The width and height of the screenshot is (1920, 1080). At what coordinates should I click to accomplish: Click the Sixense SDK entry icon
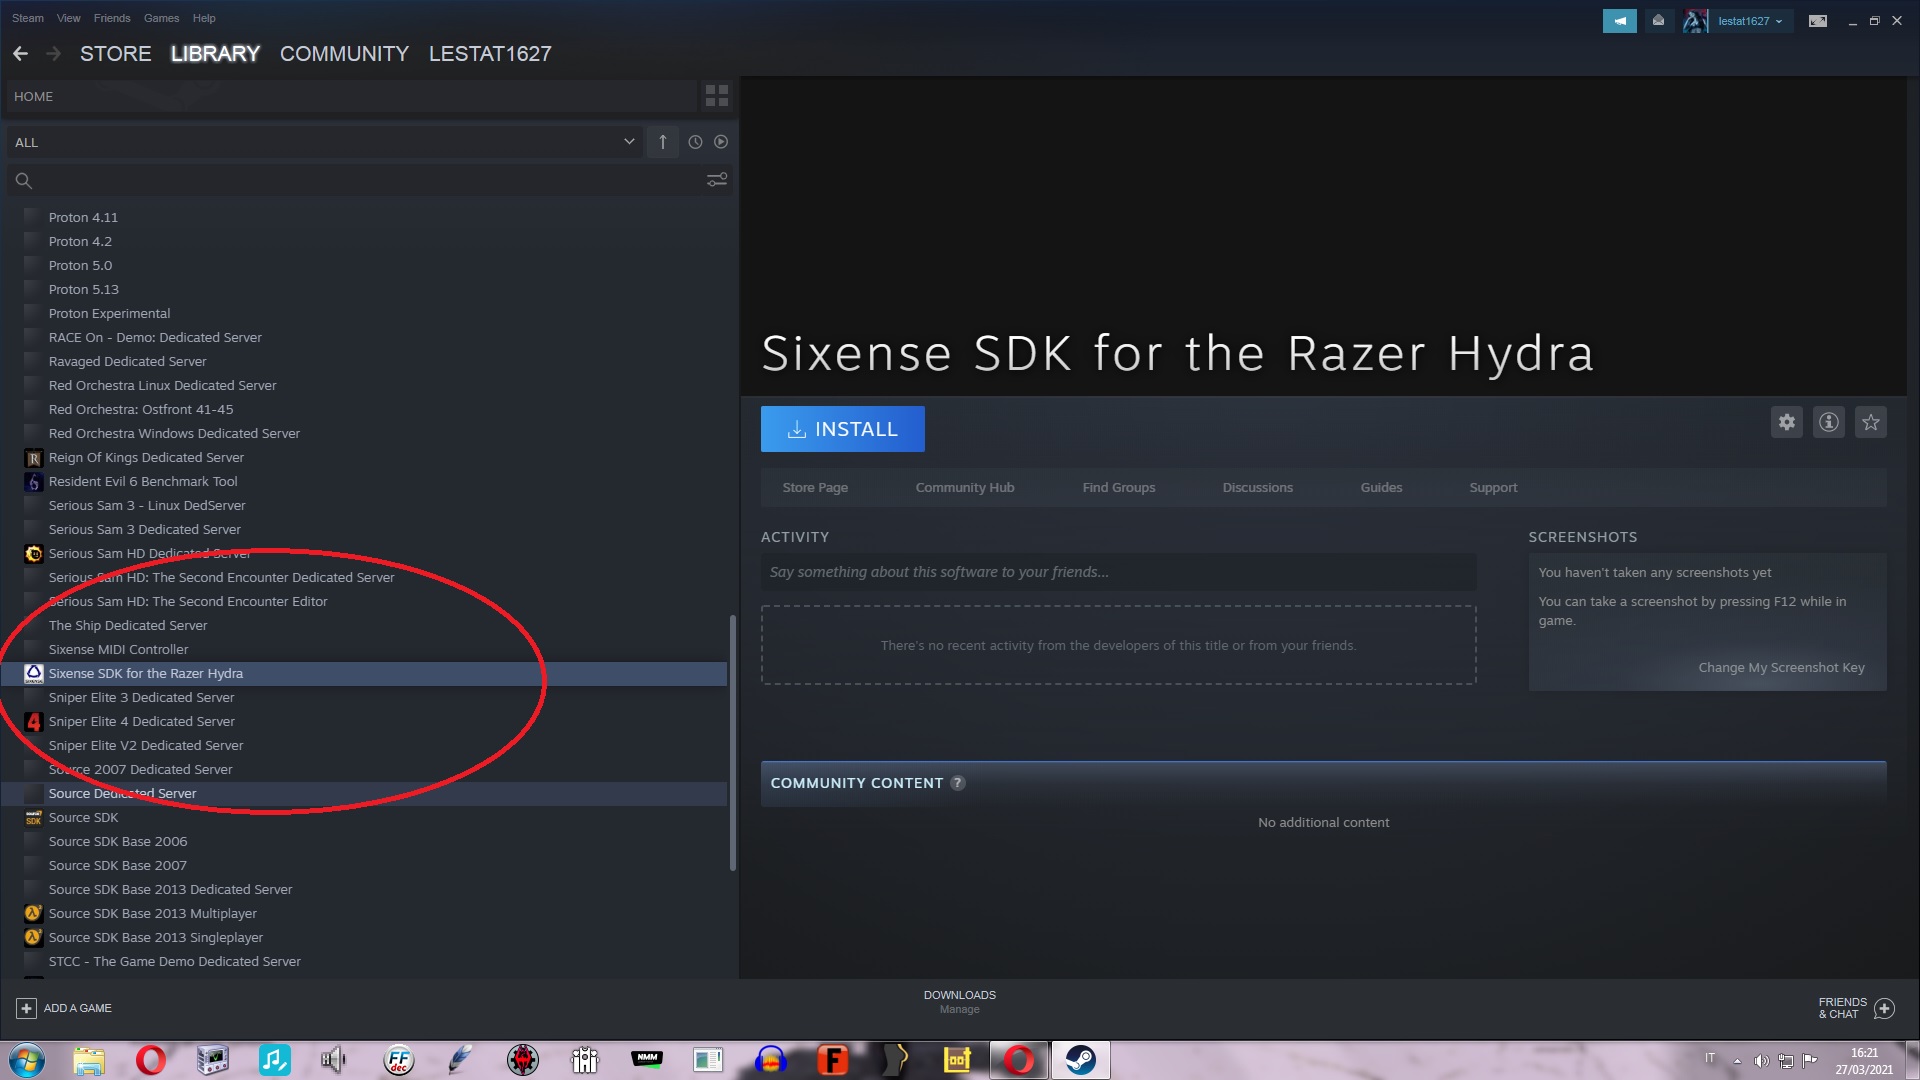point(33,674)
